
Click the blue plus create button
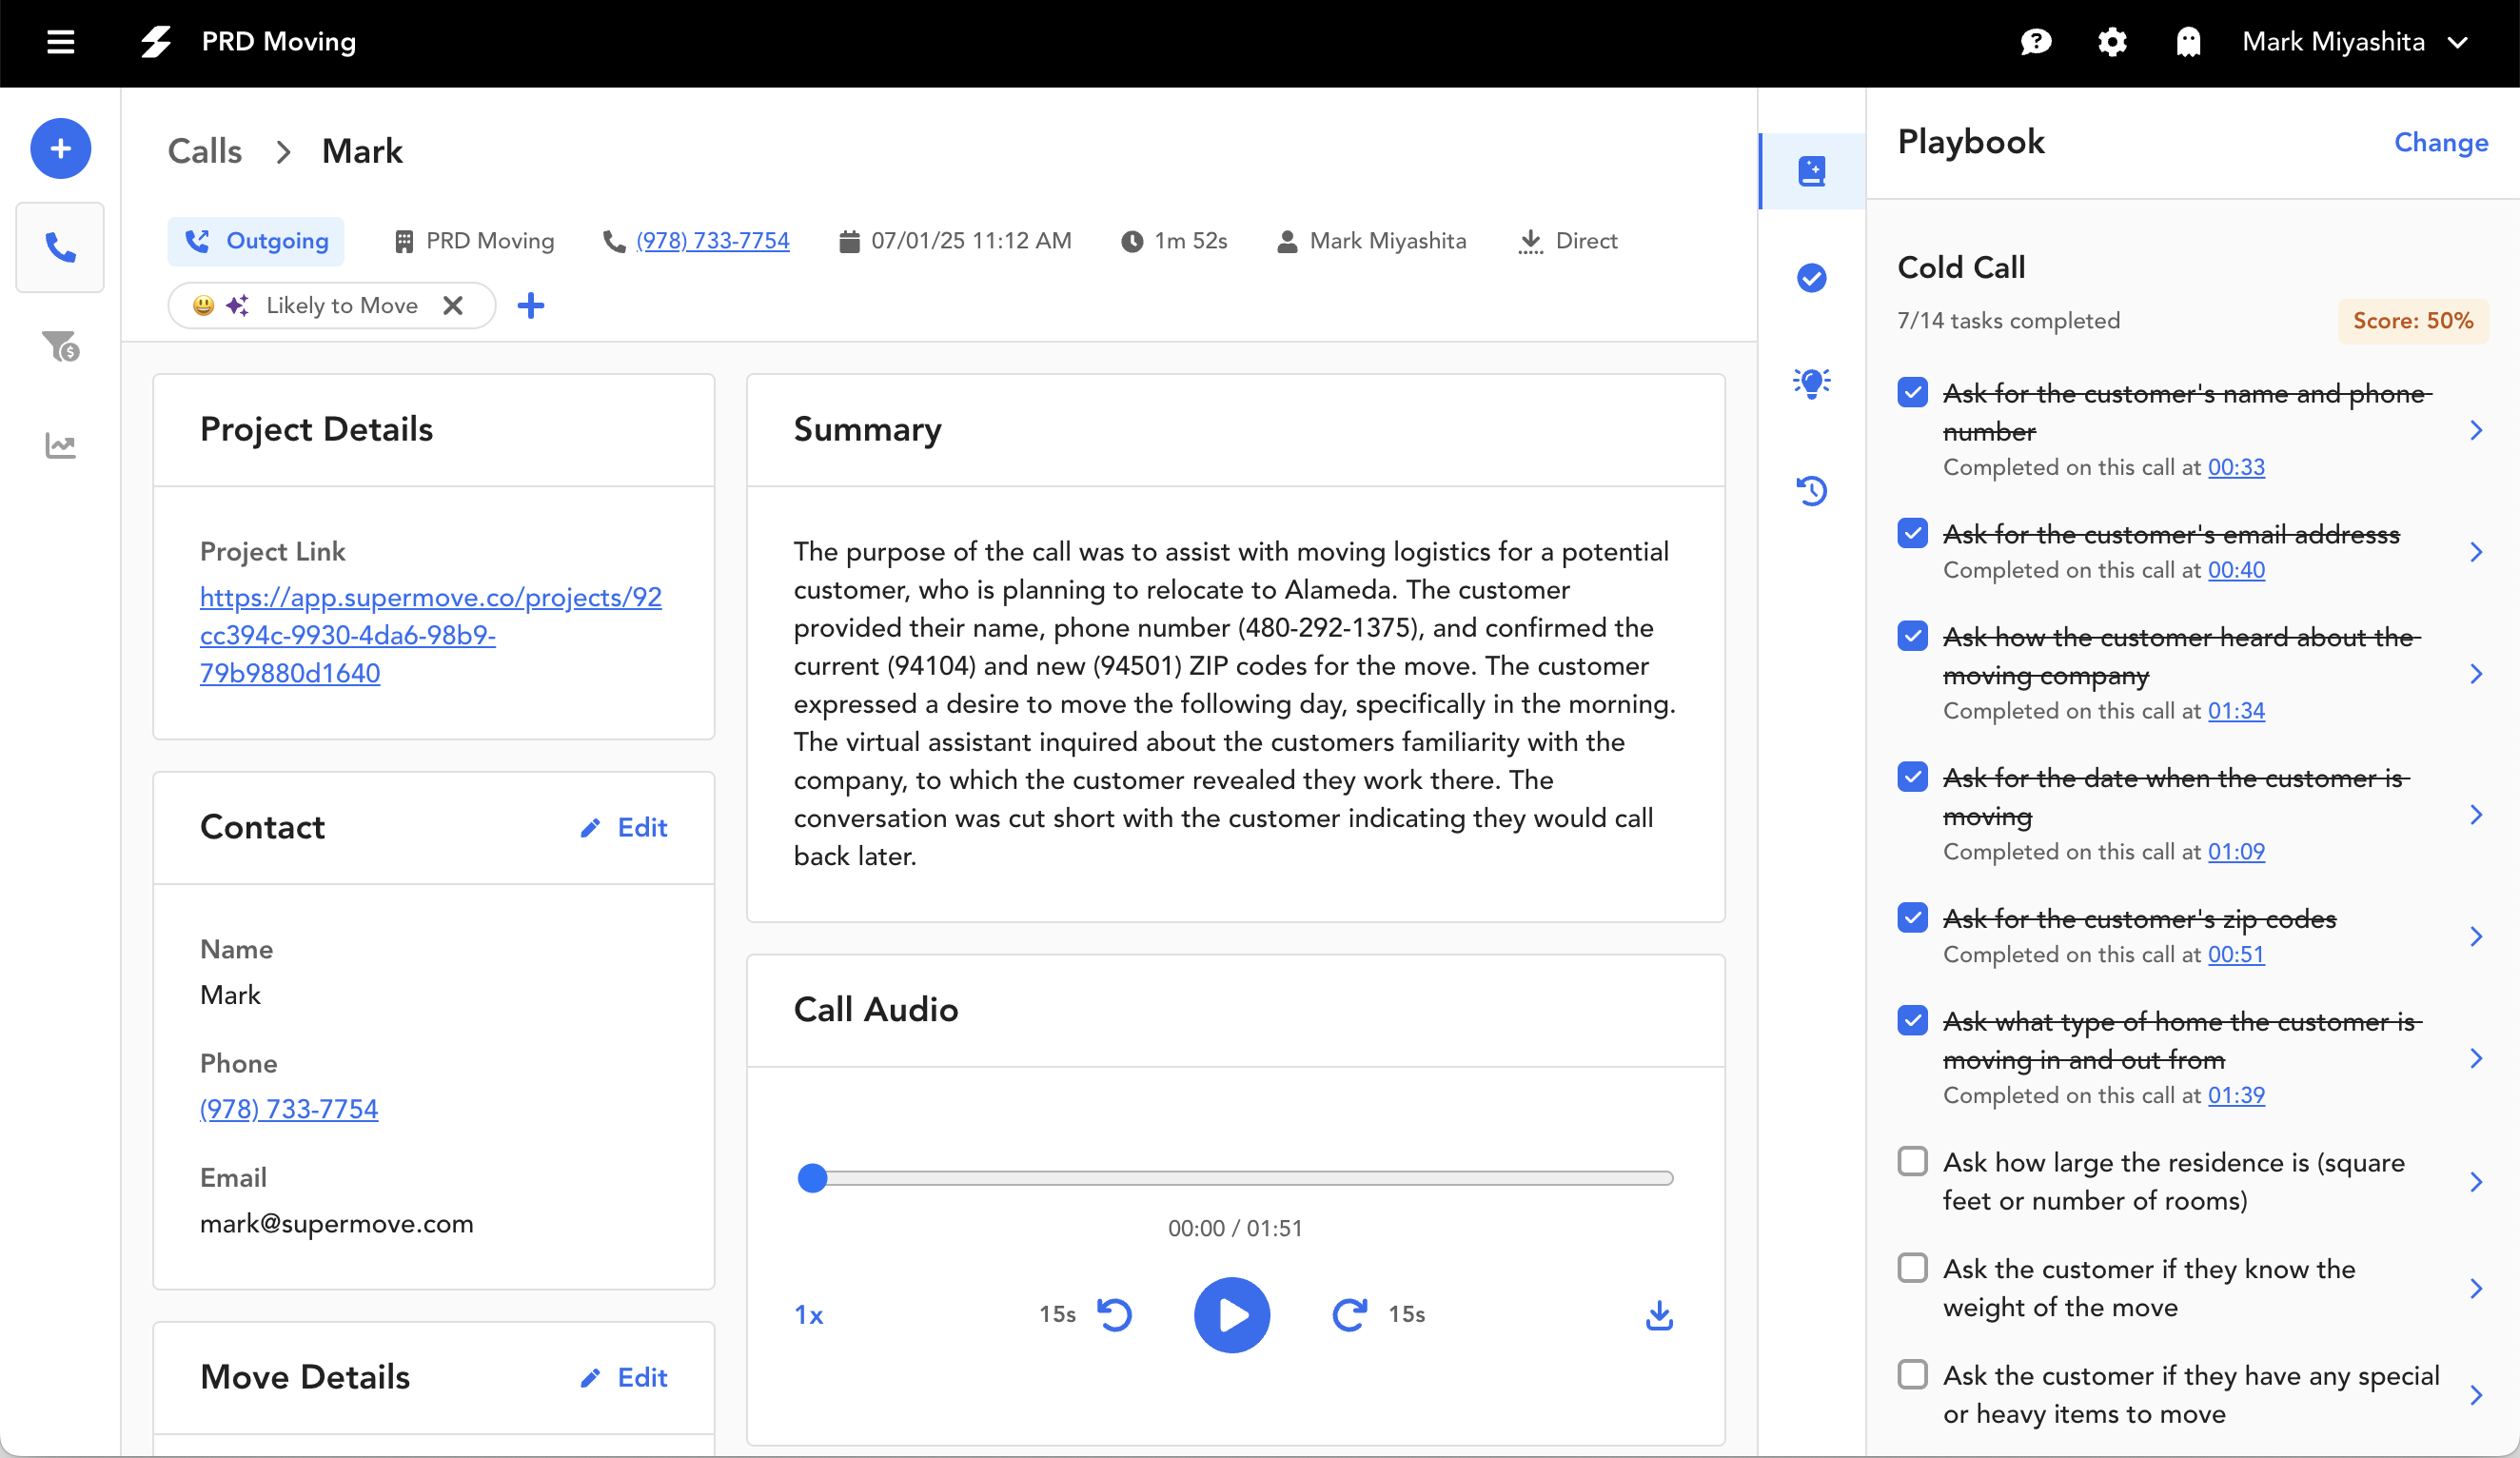(x=61, y=149)
